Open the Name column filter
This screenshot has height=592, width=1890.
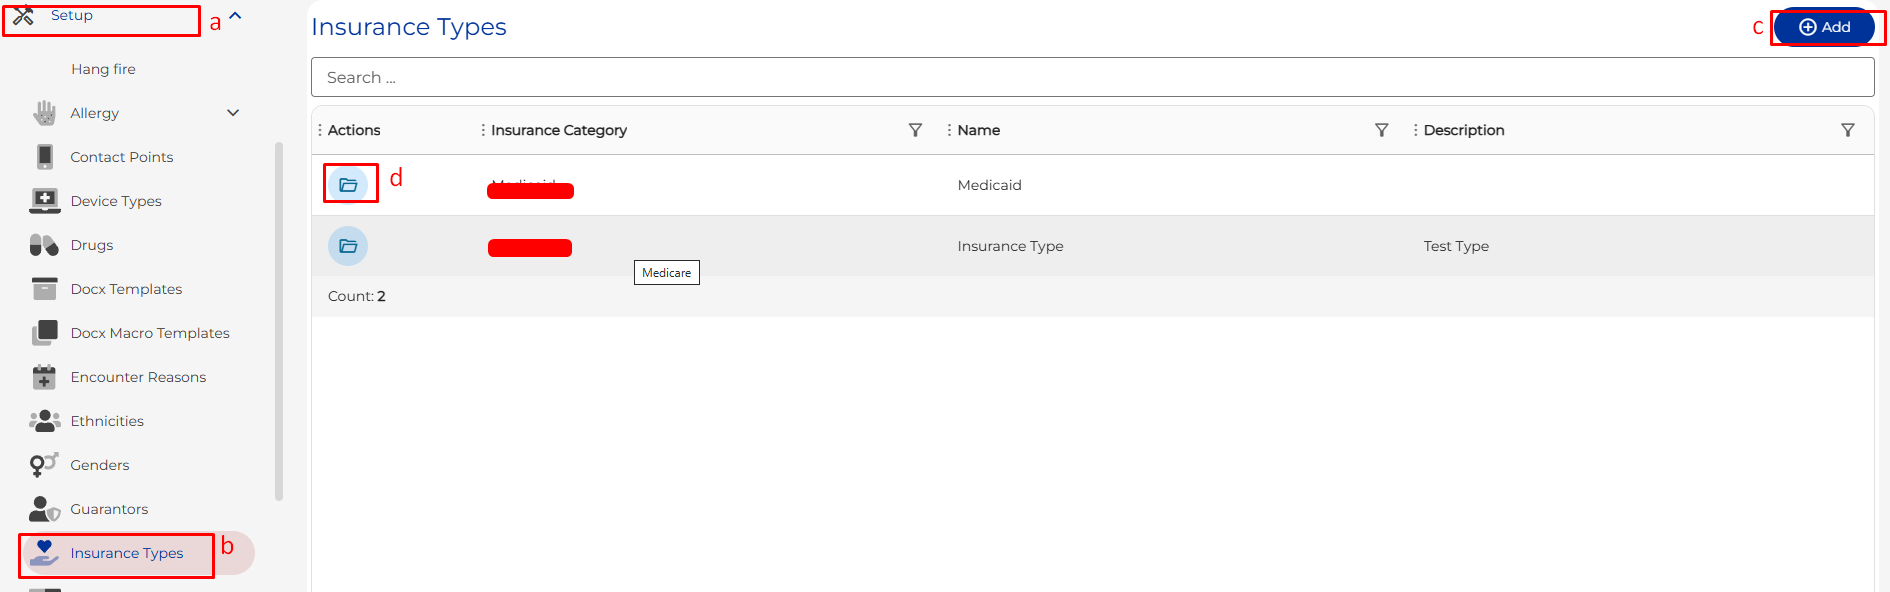[1381, 130]
